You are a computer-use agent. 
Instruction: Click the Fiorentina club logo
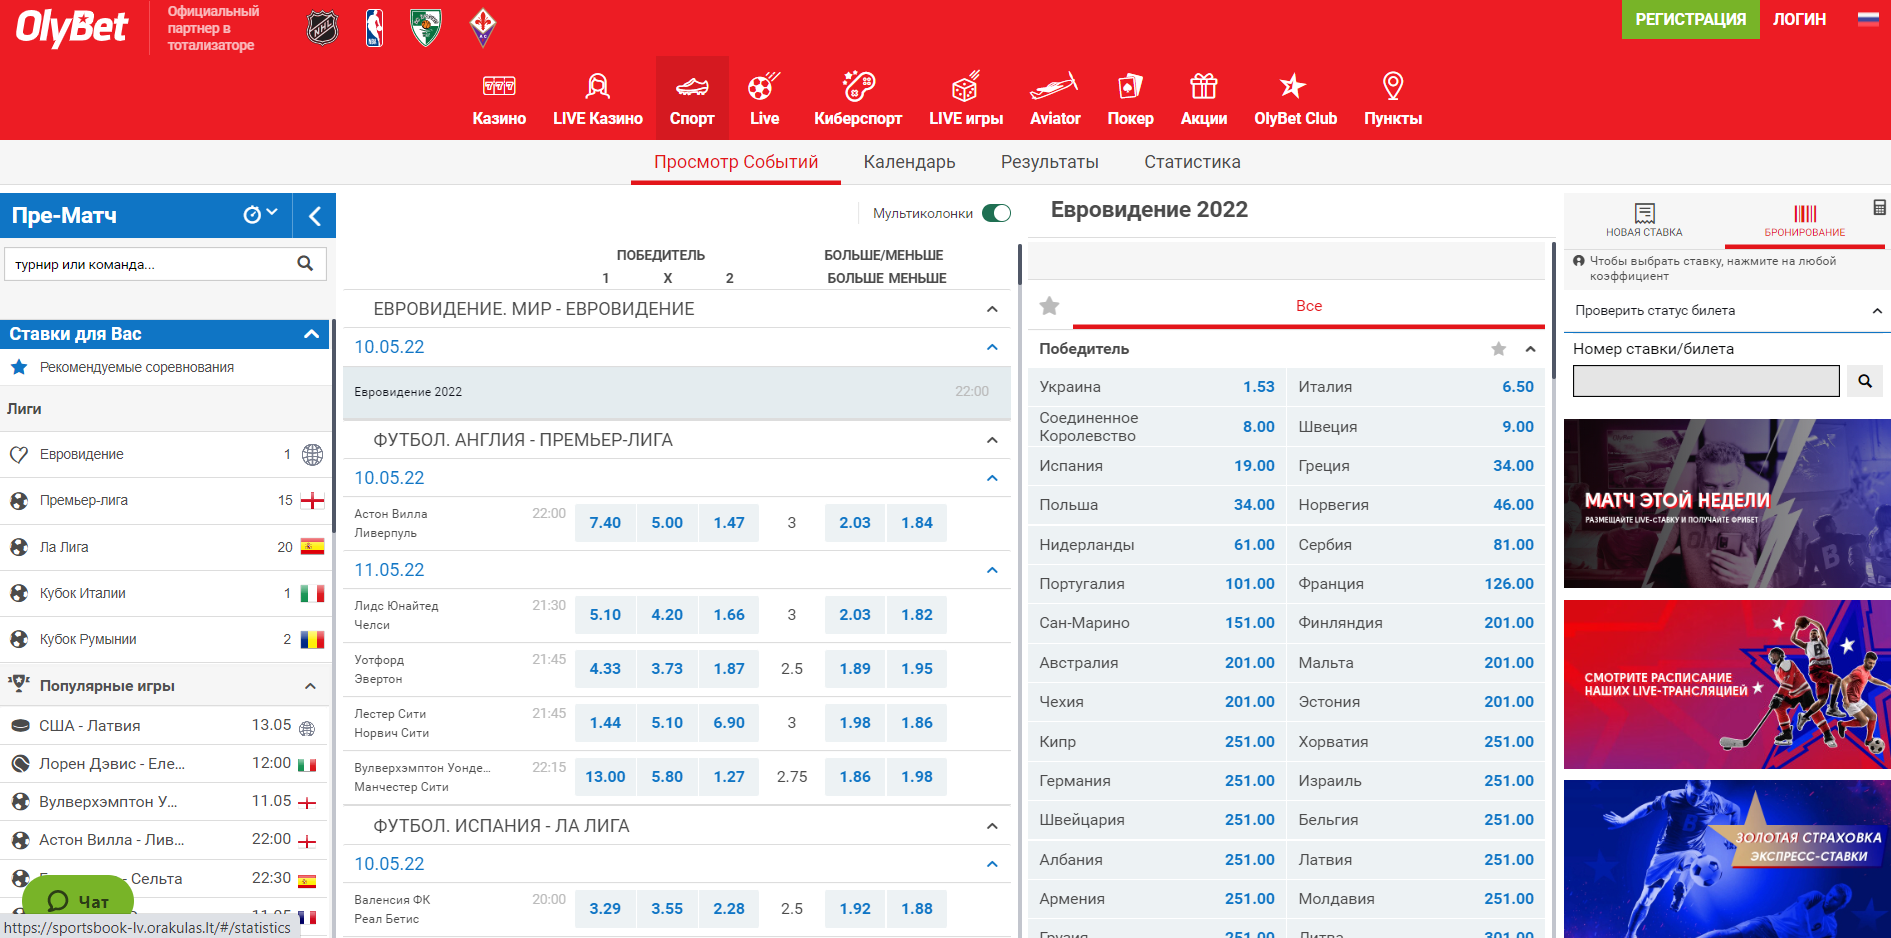(483, 28)
